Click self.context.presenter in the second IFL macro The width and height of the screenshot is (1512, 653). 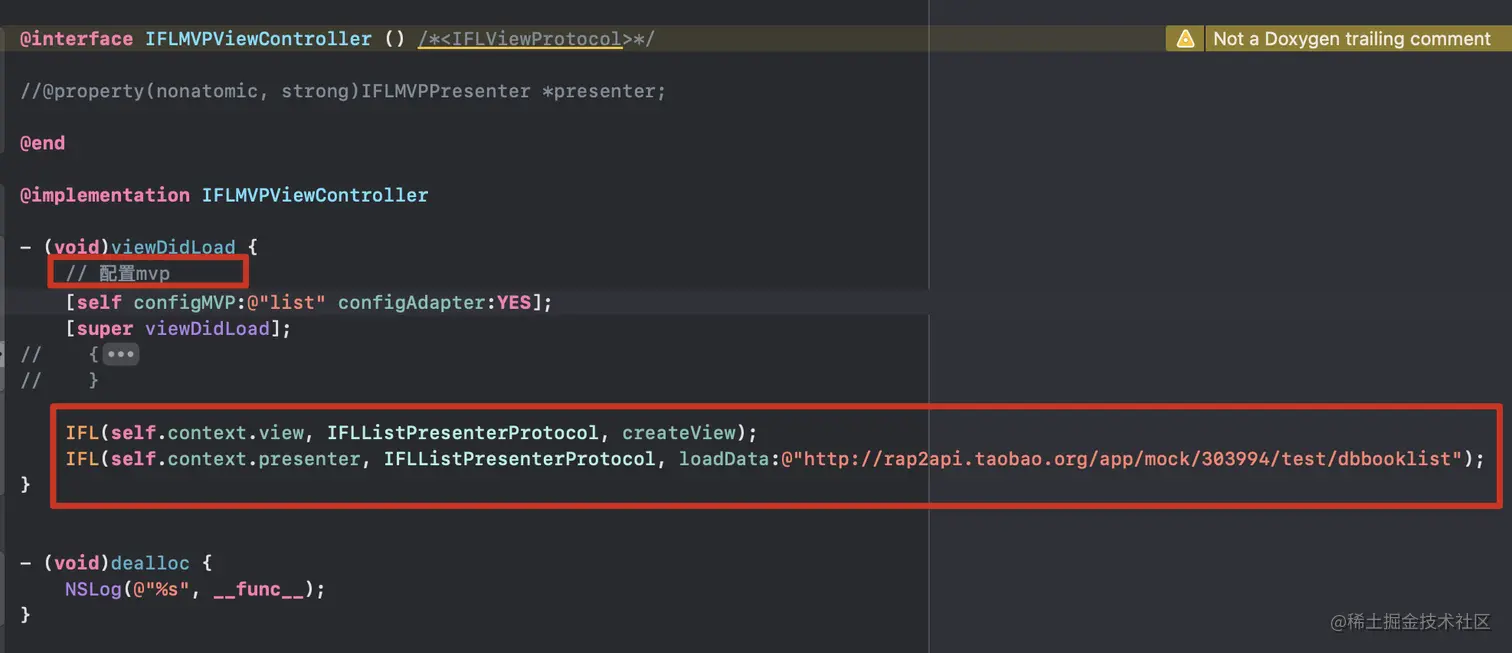(236, 459)
